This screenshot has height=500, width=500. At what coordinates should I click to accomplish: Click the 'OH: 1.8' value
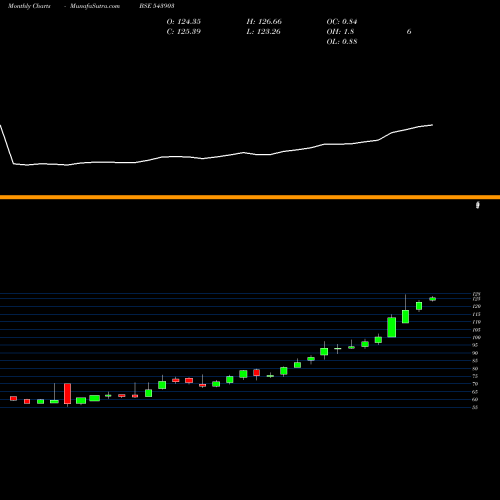pos(340,32)
